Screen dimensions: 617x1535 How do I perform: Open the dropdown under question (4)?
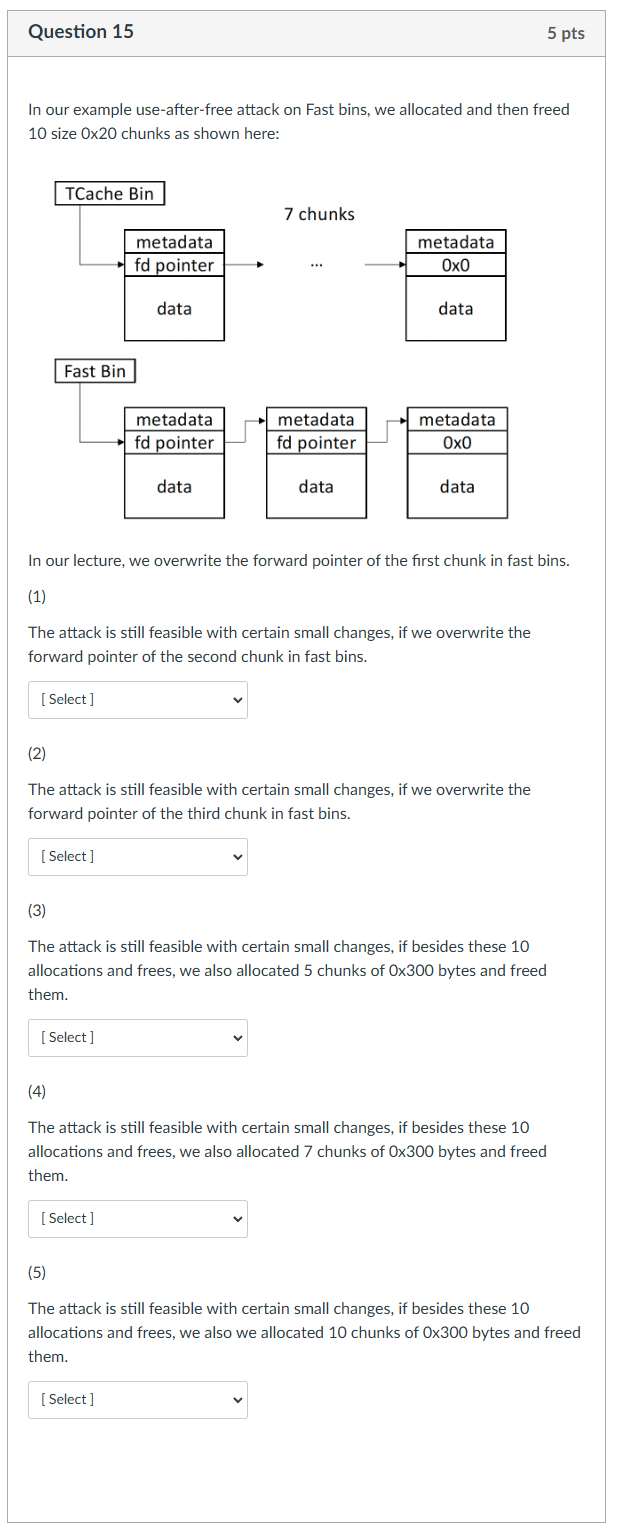(x=137, y=1218)
